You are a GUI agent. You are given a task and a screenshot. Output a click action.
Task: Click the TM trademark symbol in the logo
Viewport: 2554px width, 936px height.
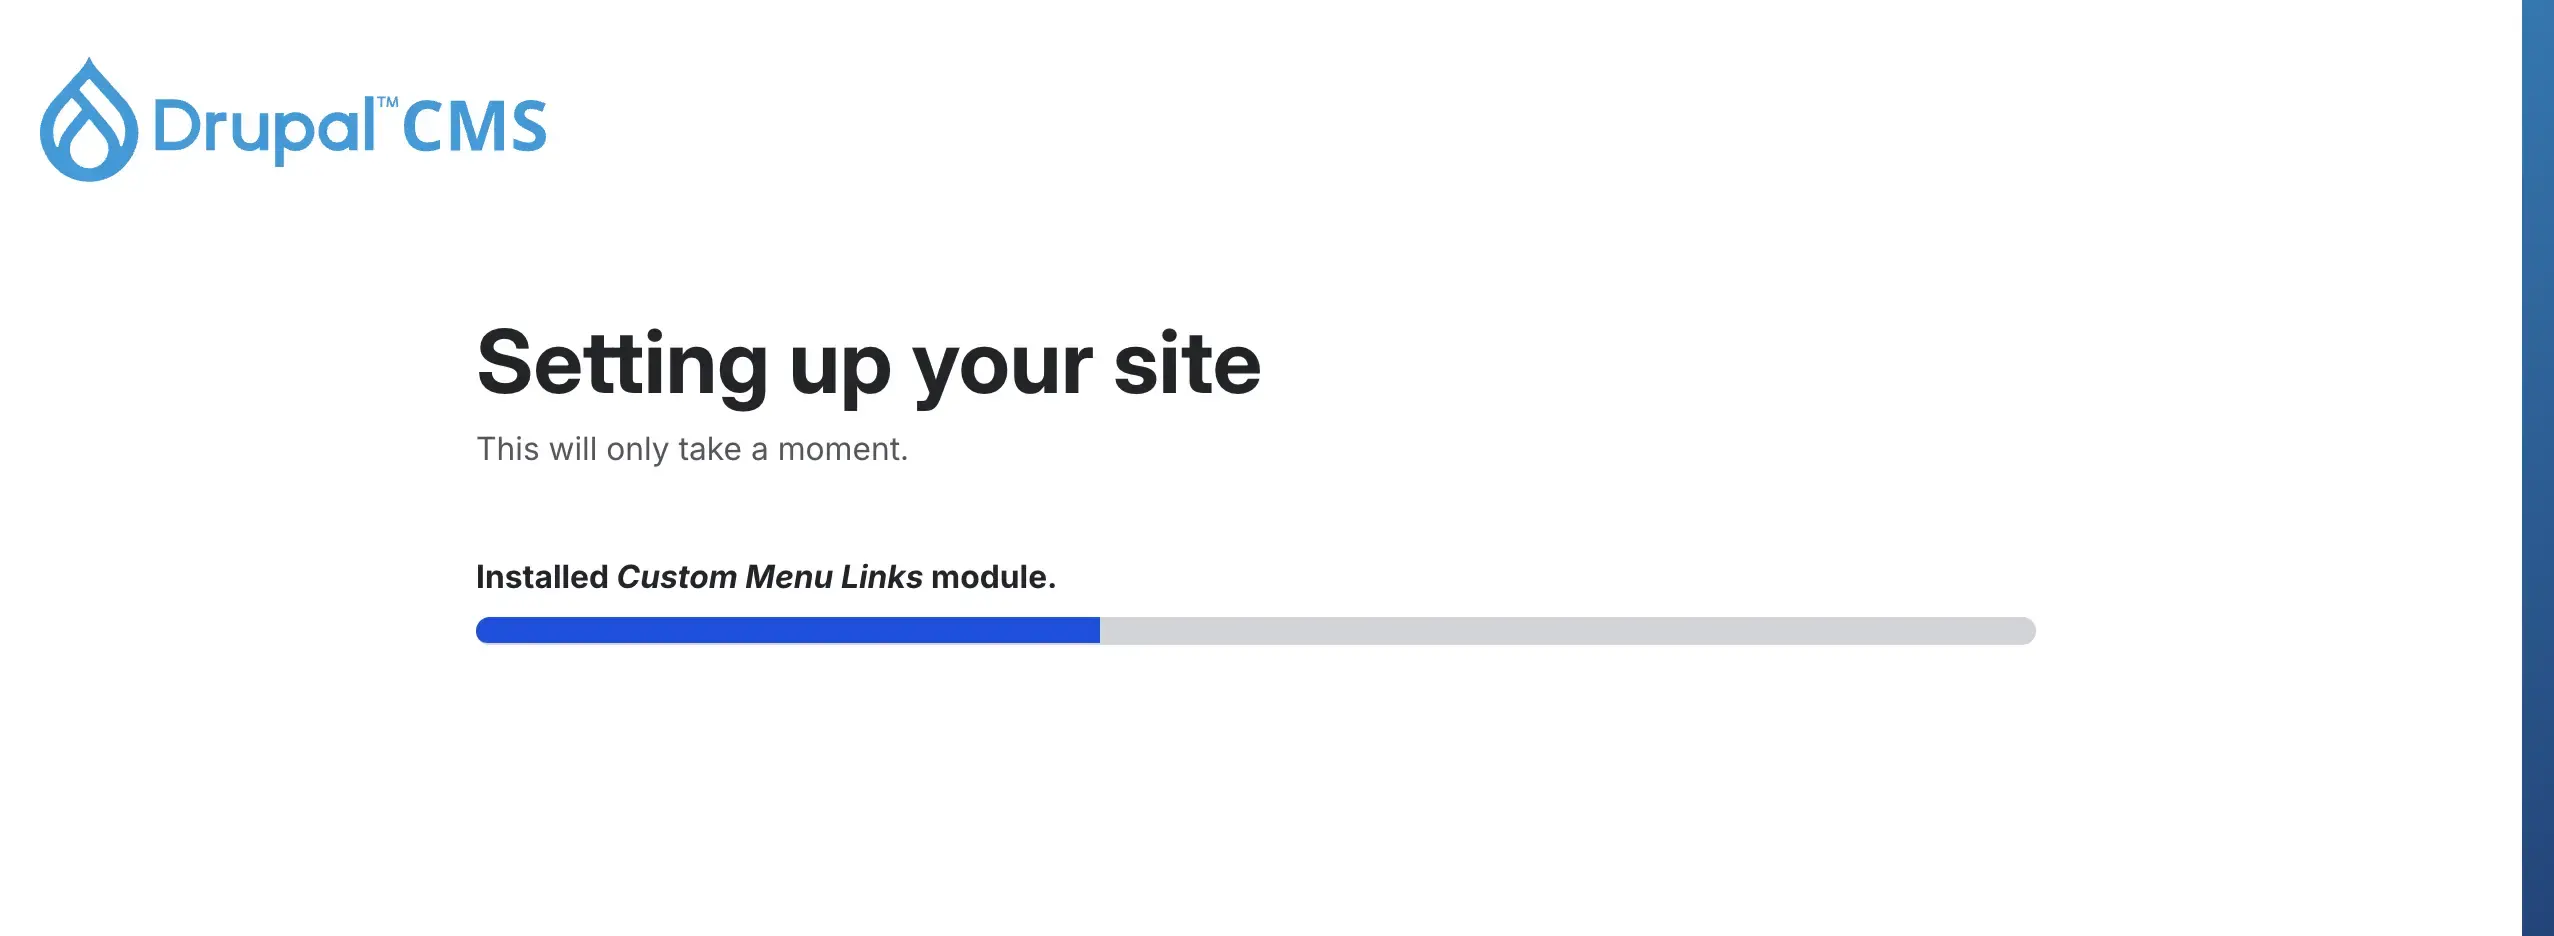pyautogui.click(x=388, y=102)
